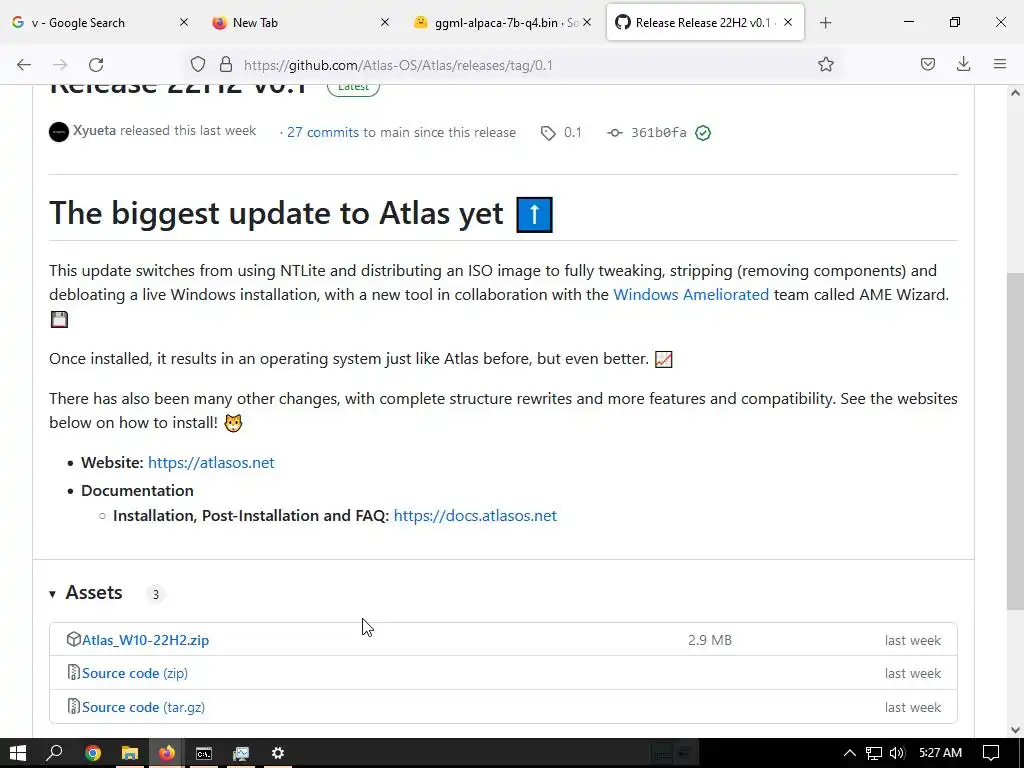This screenshot has height=768, width=1024.
Task: Save page to Pocket
Action: (x=927, y=64)
